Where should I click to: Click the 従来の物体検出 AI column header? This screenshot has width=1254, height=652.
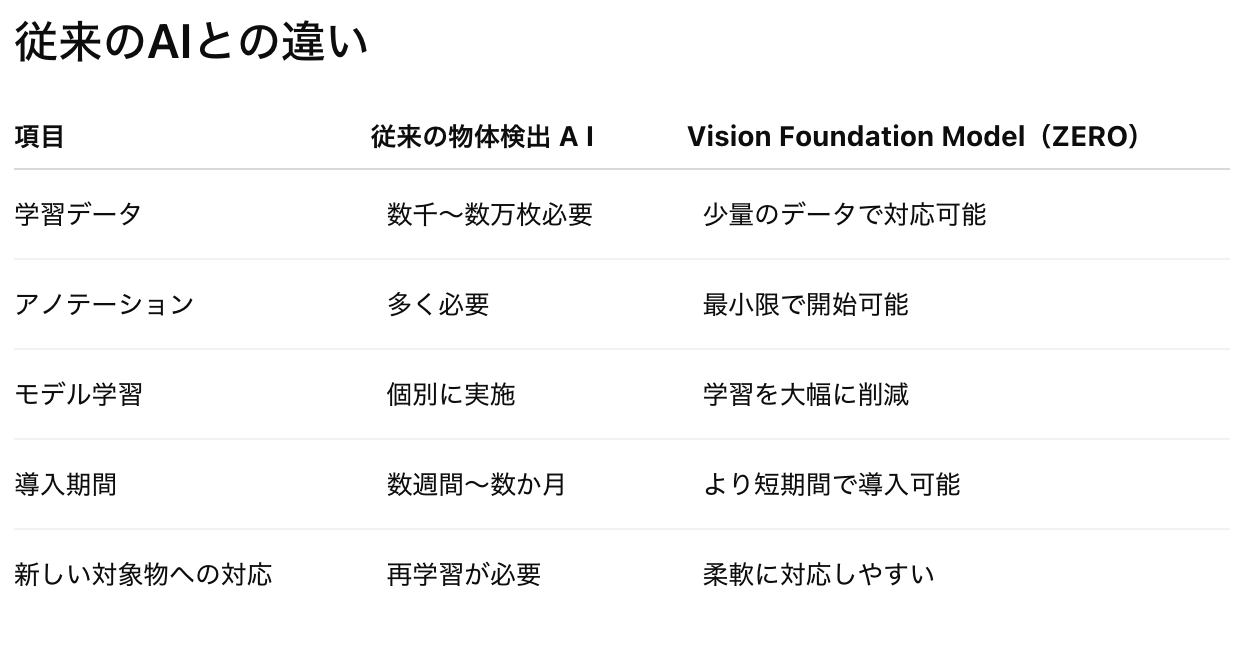(482, 137)
